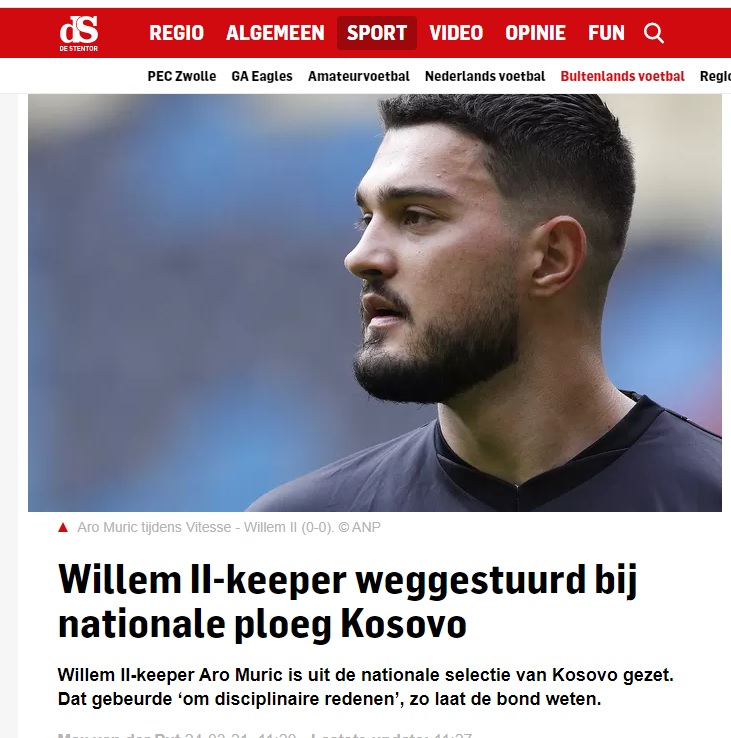Click the red triangle caption marker
The image size is (731, 738).
[63, 527]
